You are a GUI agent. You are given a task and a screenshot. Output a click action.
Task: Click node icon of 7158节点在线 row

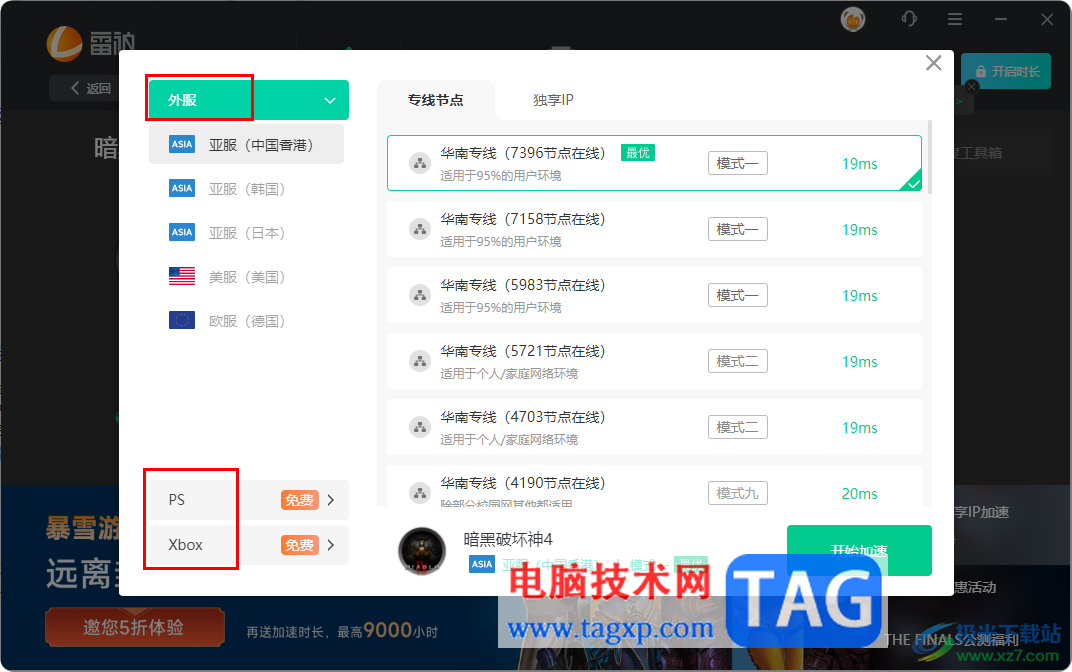420,229
